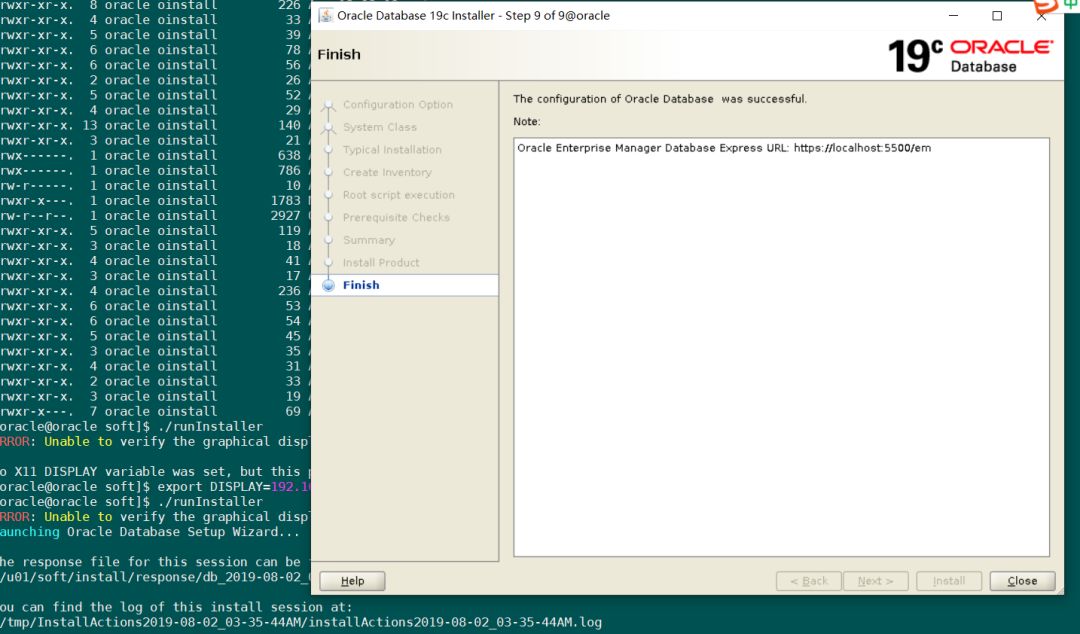The image size is (1080, 634).
Task: Click the Oracle 19c Database logo
Action: [970, 56]
